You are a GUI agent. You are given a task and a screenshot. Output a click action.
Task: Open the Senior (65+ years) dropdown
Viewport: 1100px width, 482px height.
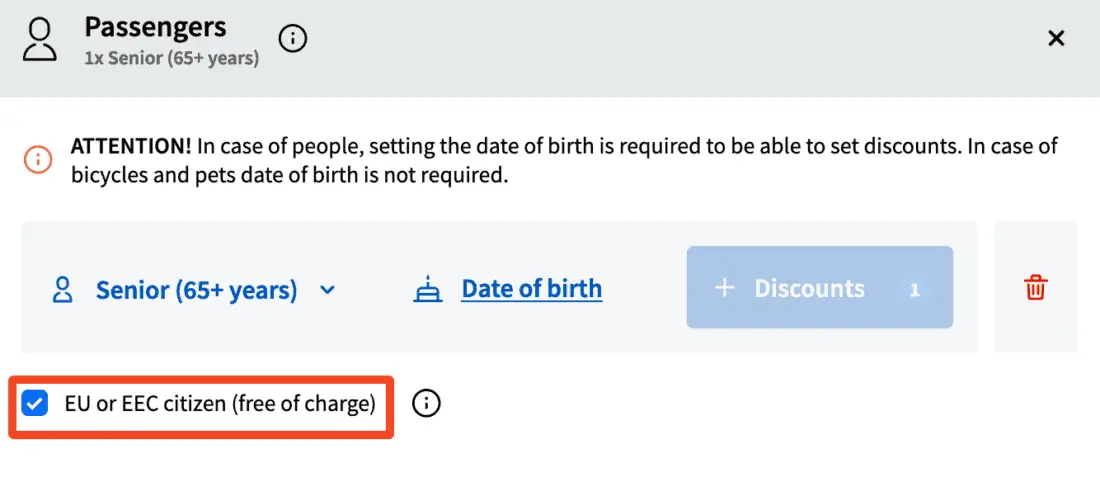196,290
